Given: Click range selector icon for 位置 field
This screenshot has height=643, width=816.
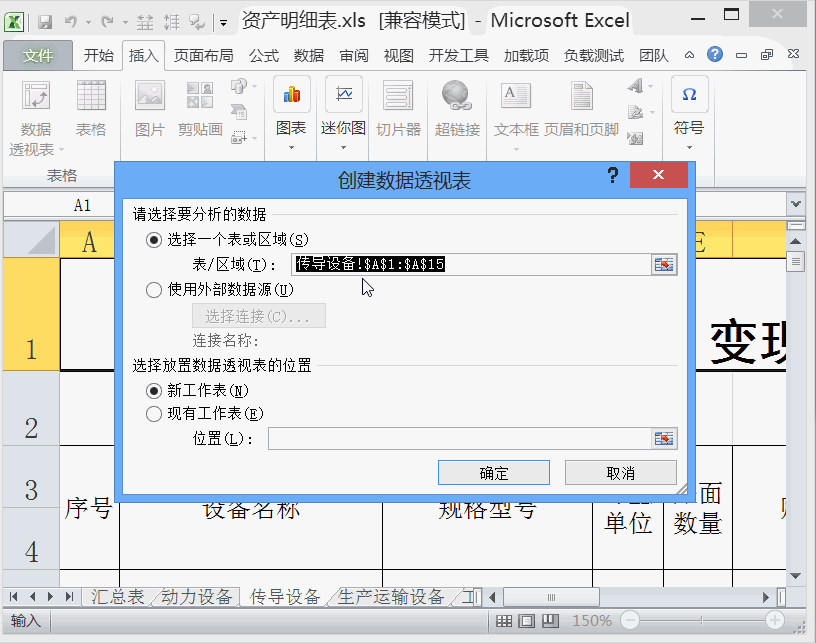Looking at the screenshot, I should (x=664, y=439).
